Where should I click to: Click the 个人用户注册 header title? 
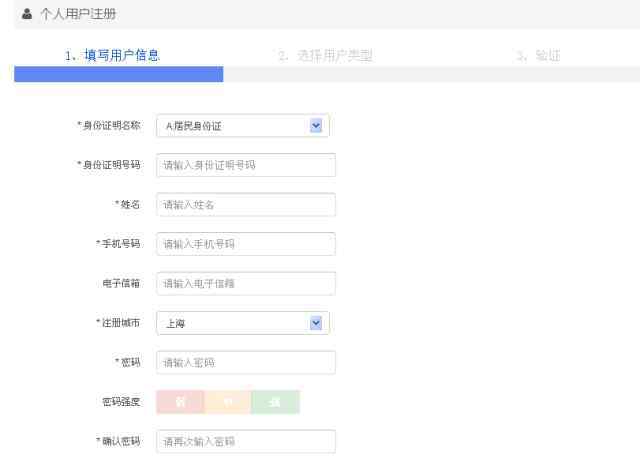click(x=78, y=14)
